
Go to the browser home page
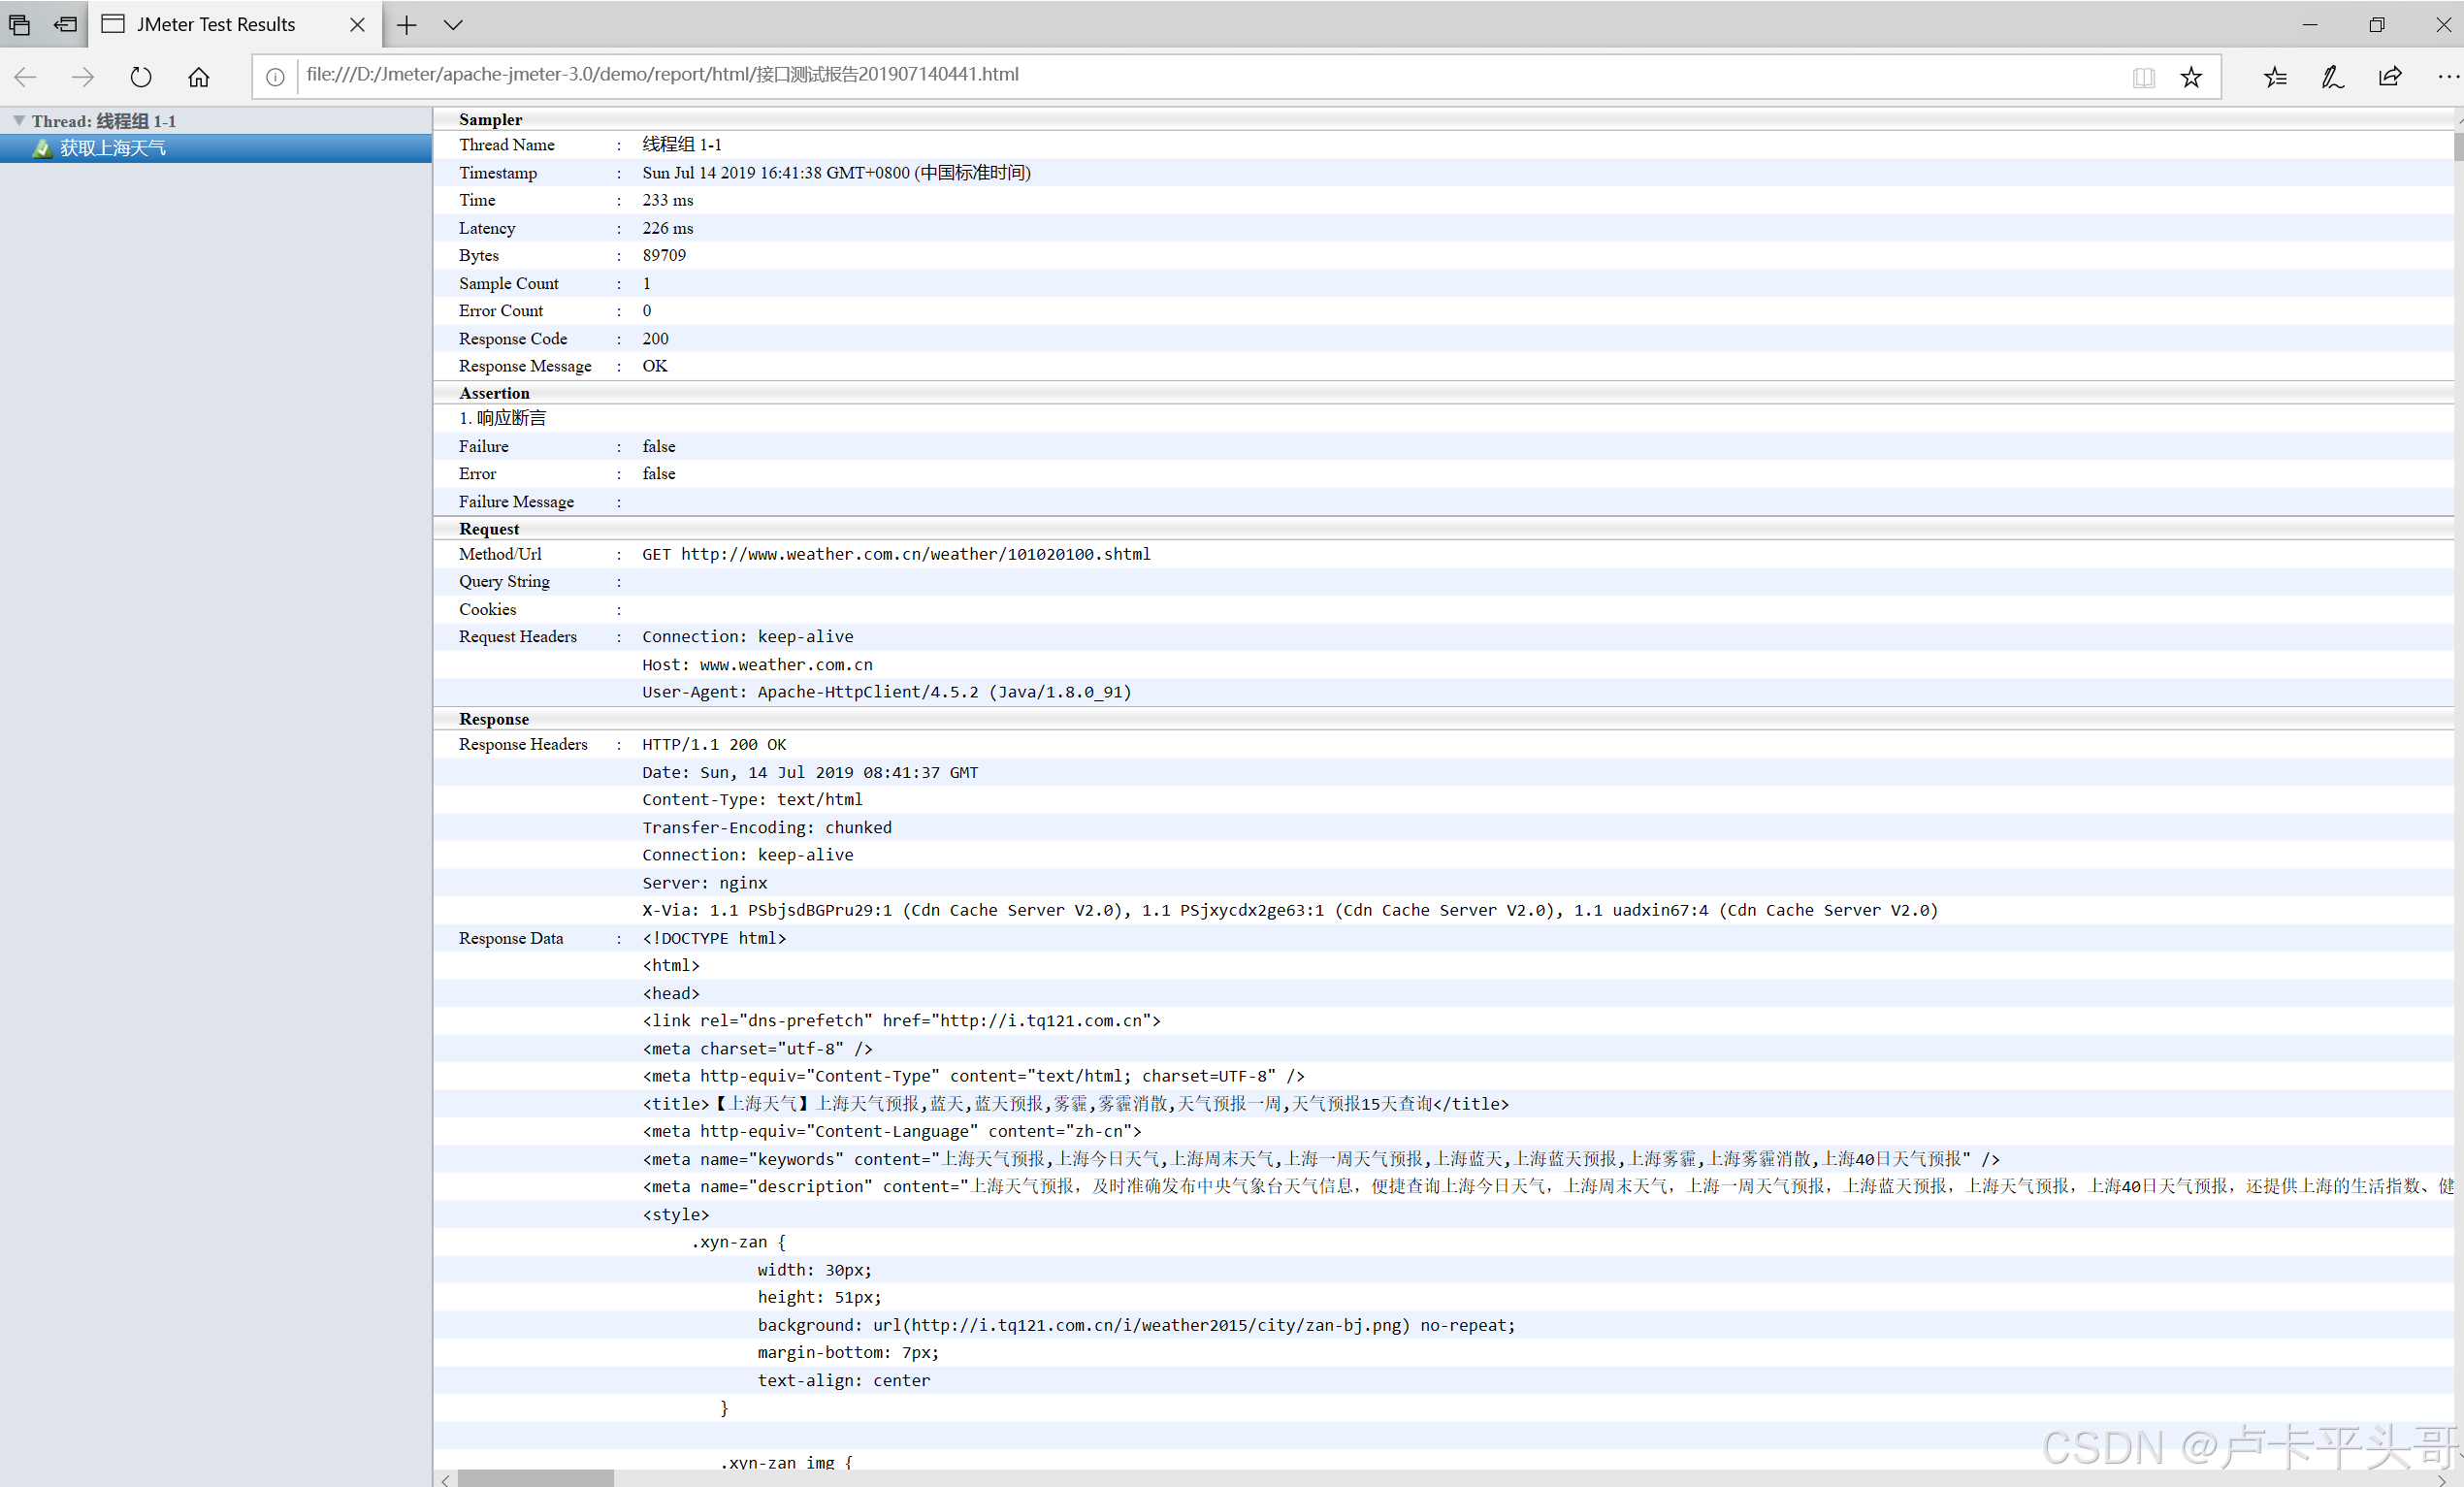(199, 76)
